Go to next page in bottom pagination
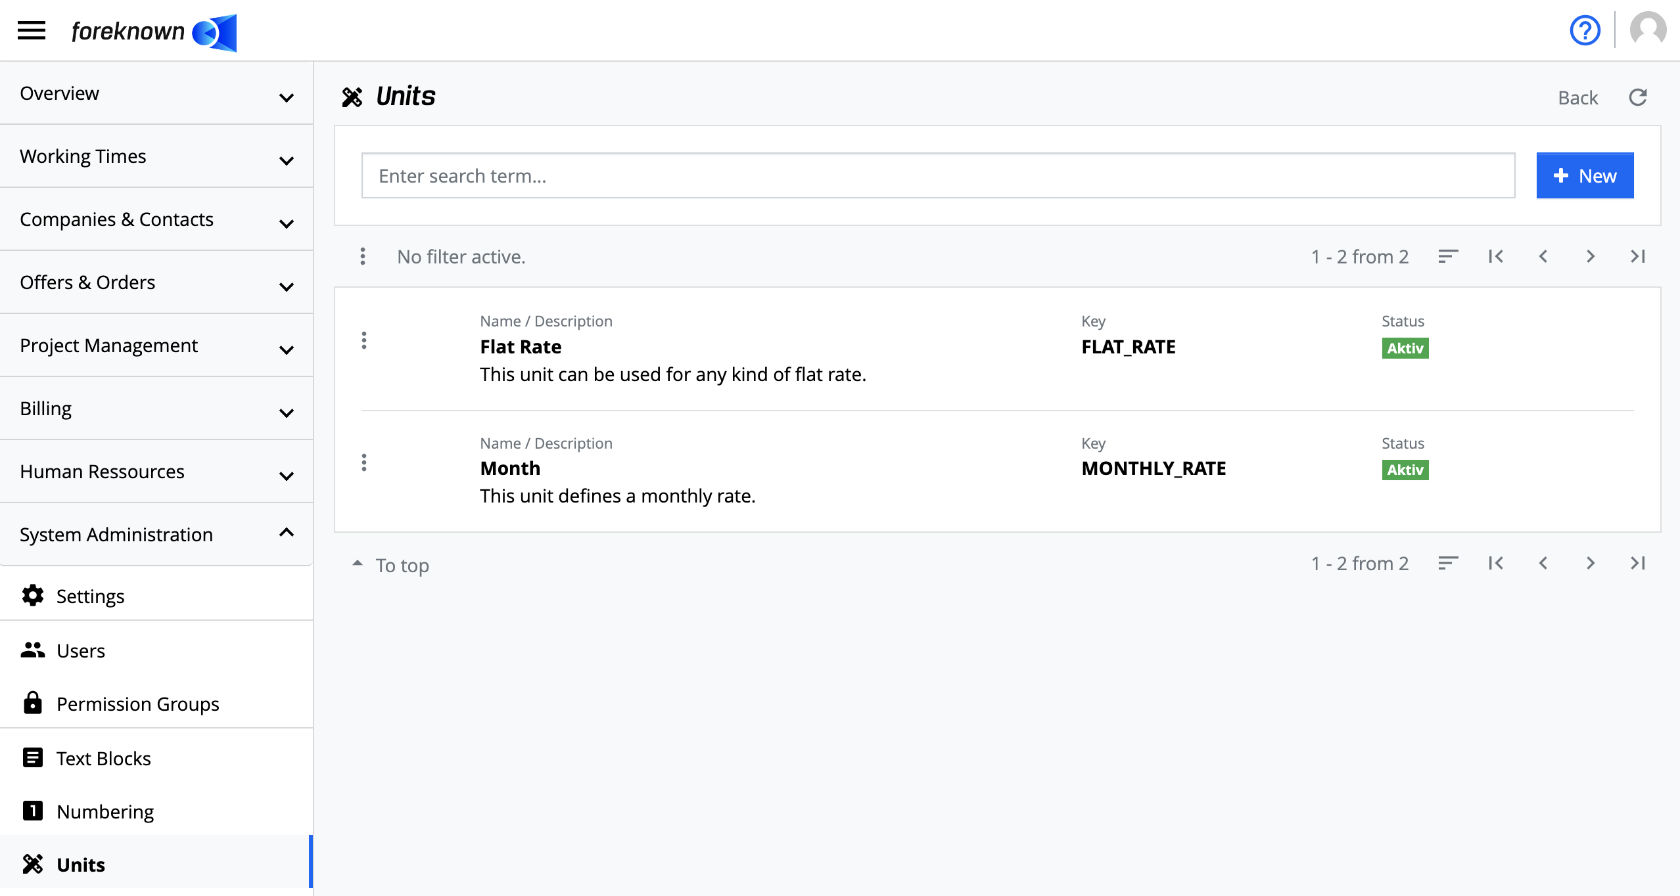This screenshot has width=1680, height=896. 1590,564
